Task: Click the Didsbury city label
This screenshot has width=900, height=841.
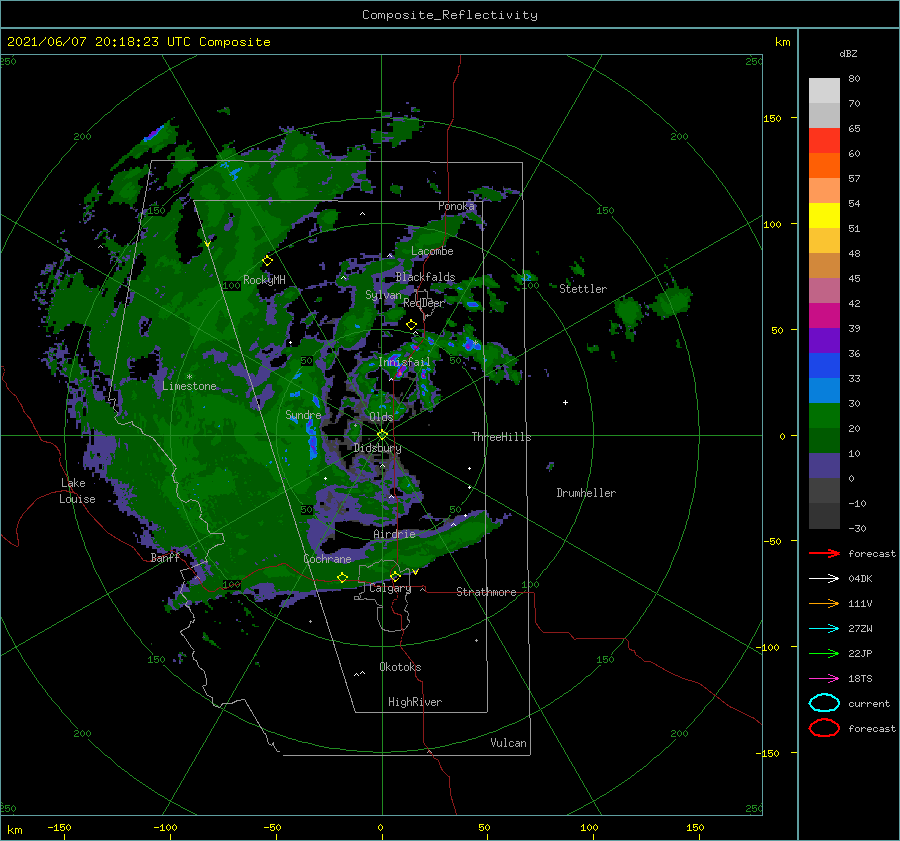Action: click(x=377, y=448)
